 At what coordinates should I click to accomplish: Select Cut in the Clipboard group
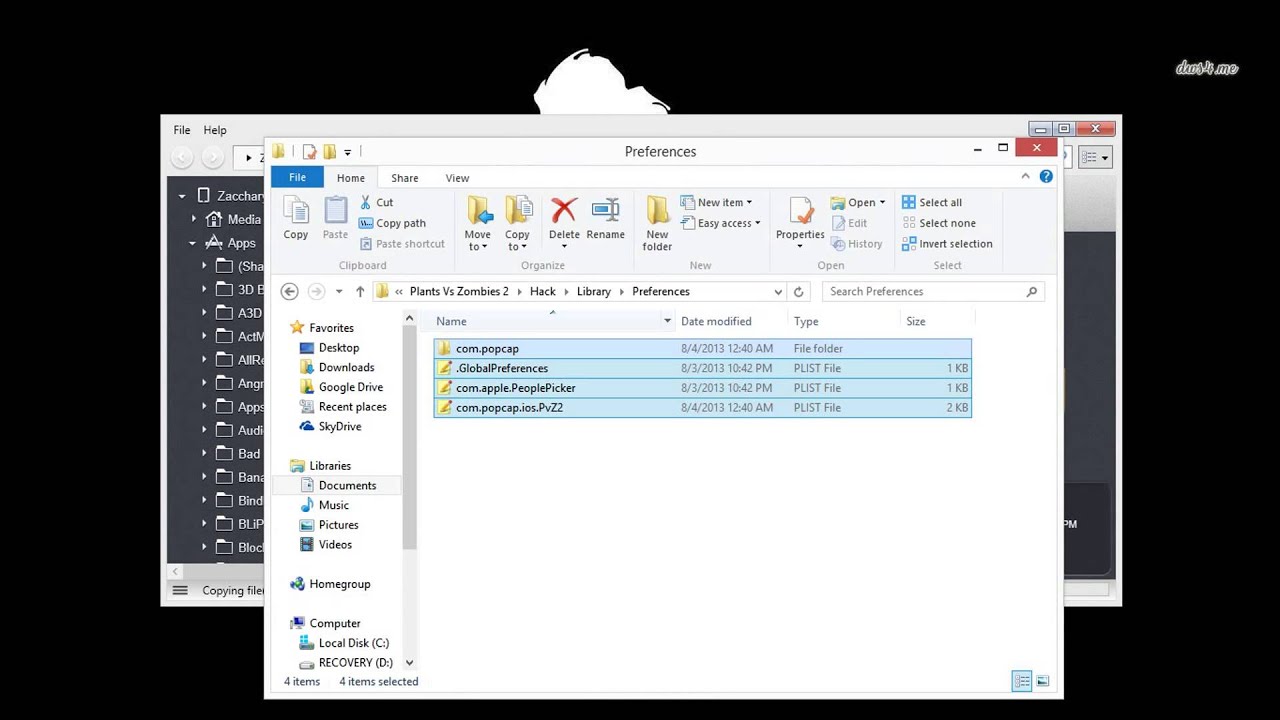click(376, 202)
